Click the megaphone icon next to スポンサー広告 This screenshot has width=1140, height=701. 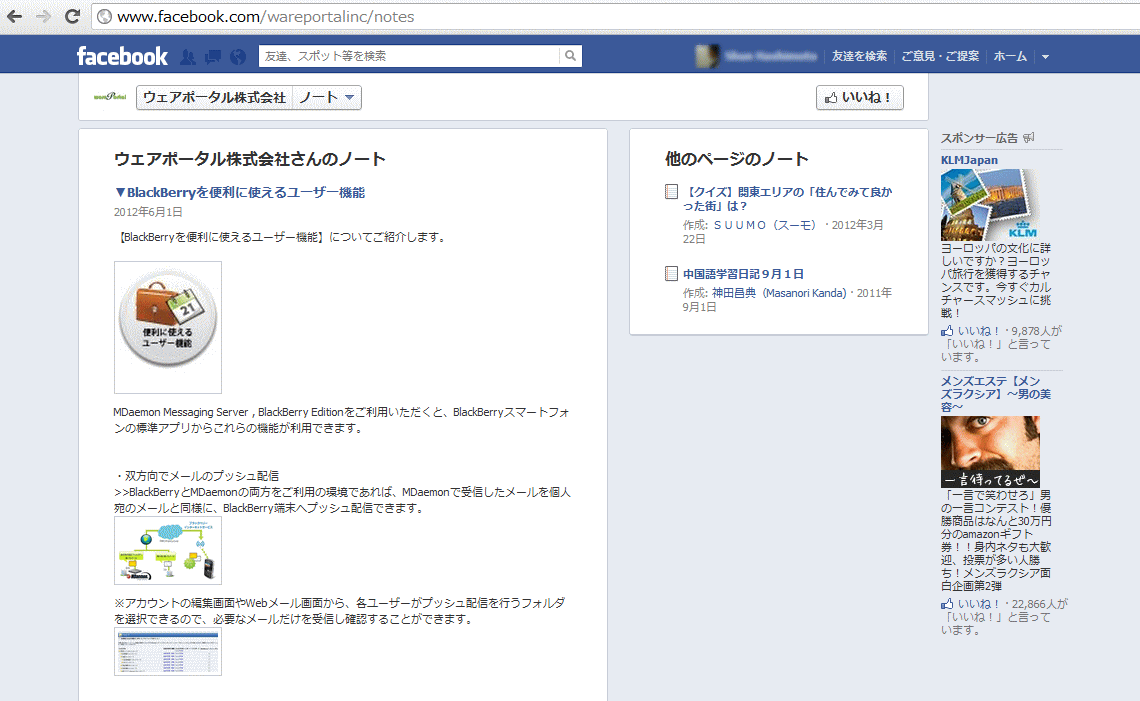(1028, 137)
